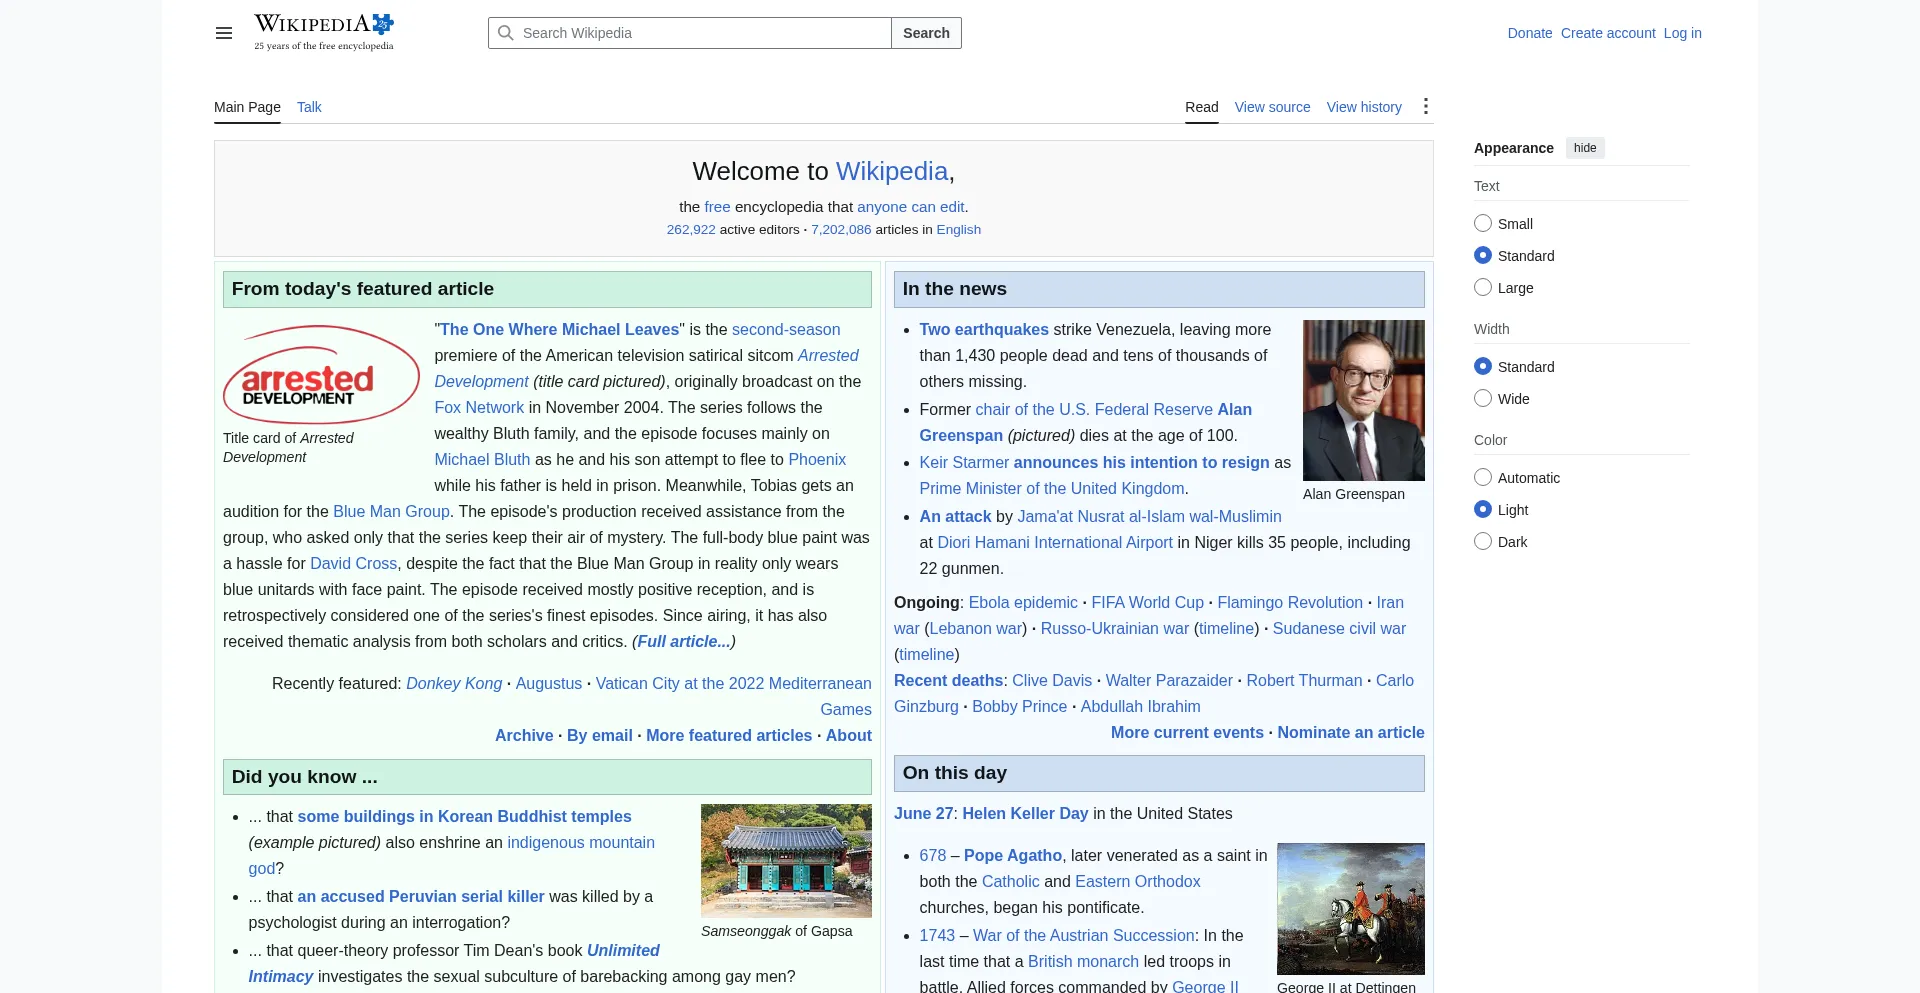Click the Russo-Ukrainian war link
Screen dimensions: 1920x993
click(1115, 628)
